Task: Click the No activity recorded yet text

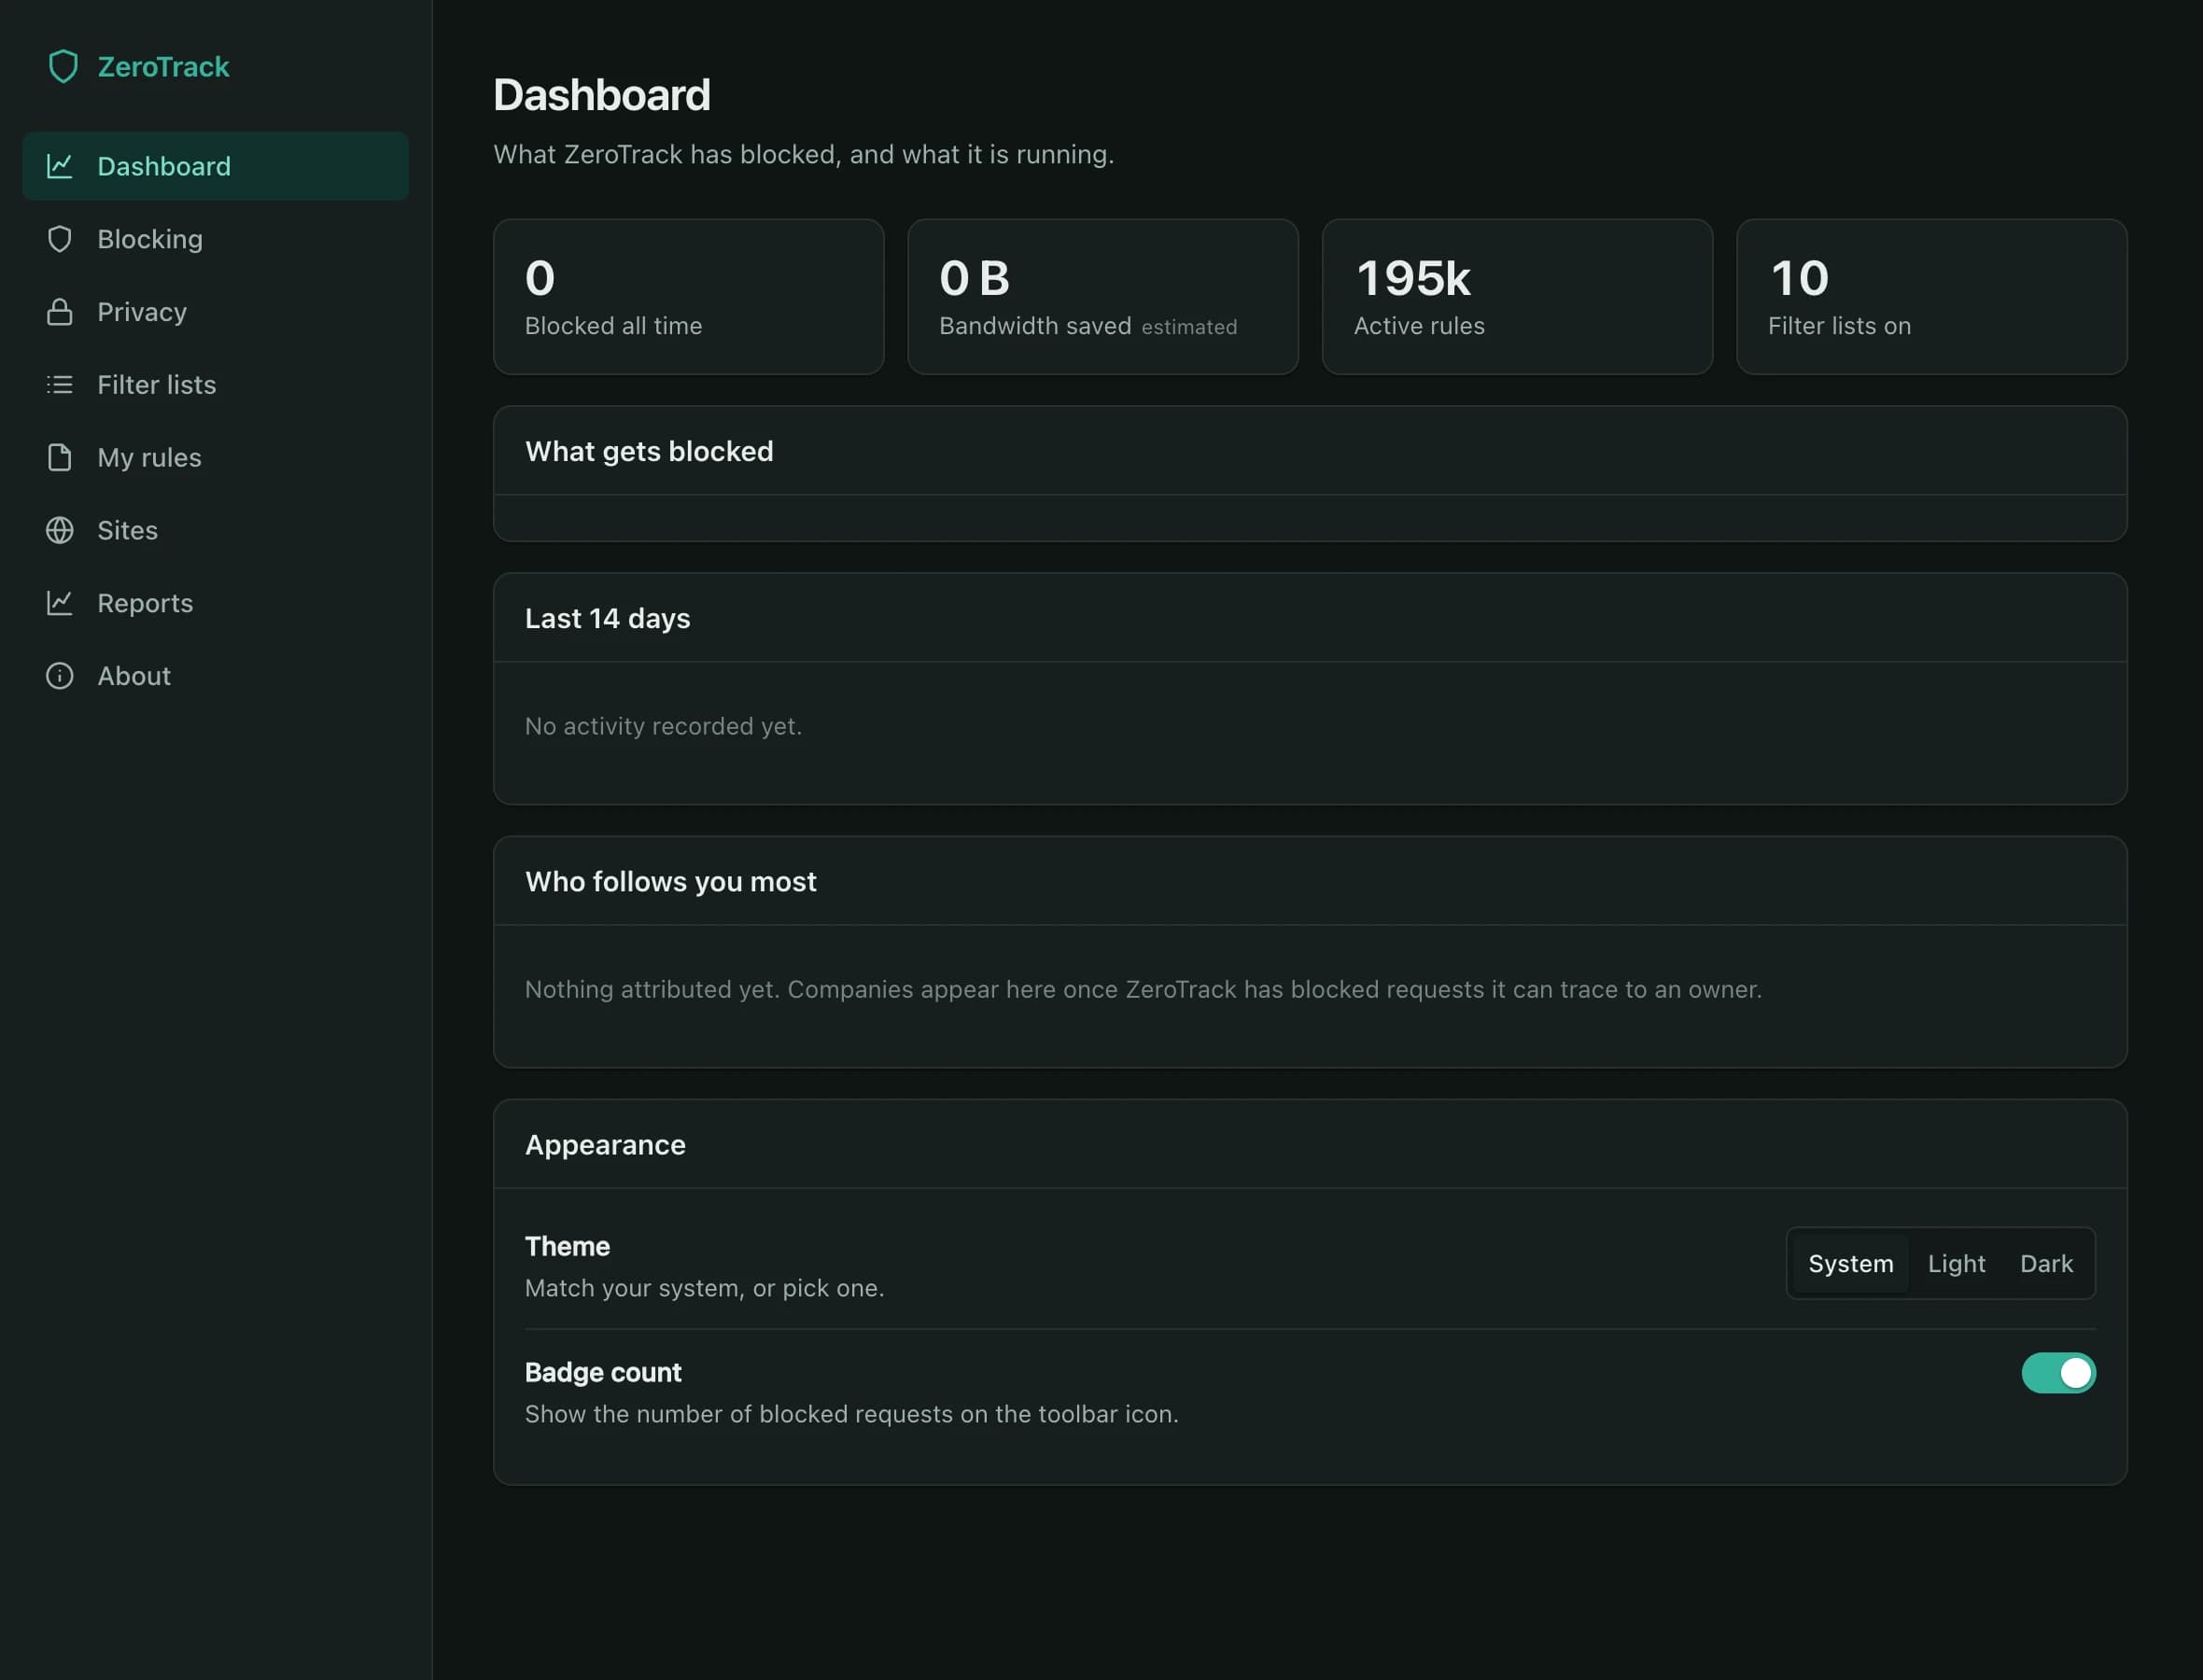Action: [x=663, y=726]
